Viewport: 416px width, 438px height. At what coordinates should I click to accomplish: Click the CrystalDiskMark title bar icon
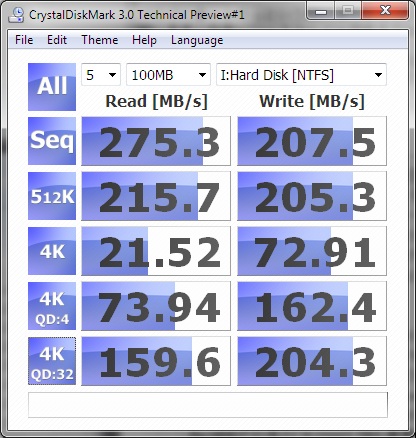click(x=16, y=14)
